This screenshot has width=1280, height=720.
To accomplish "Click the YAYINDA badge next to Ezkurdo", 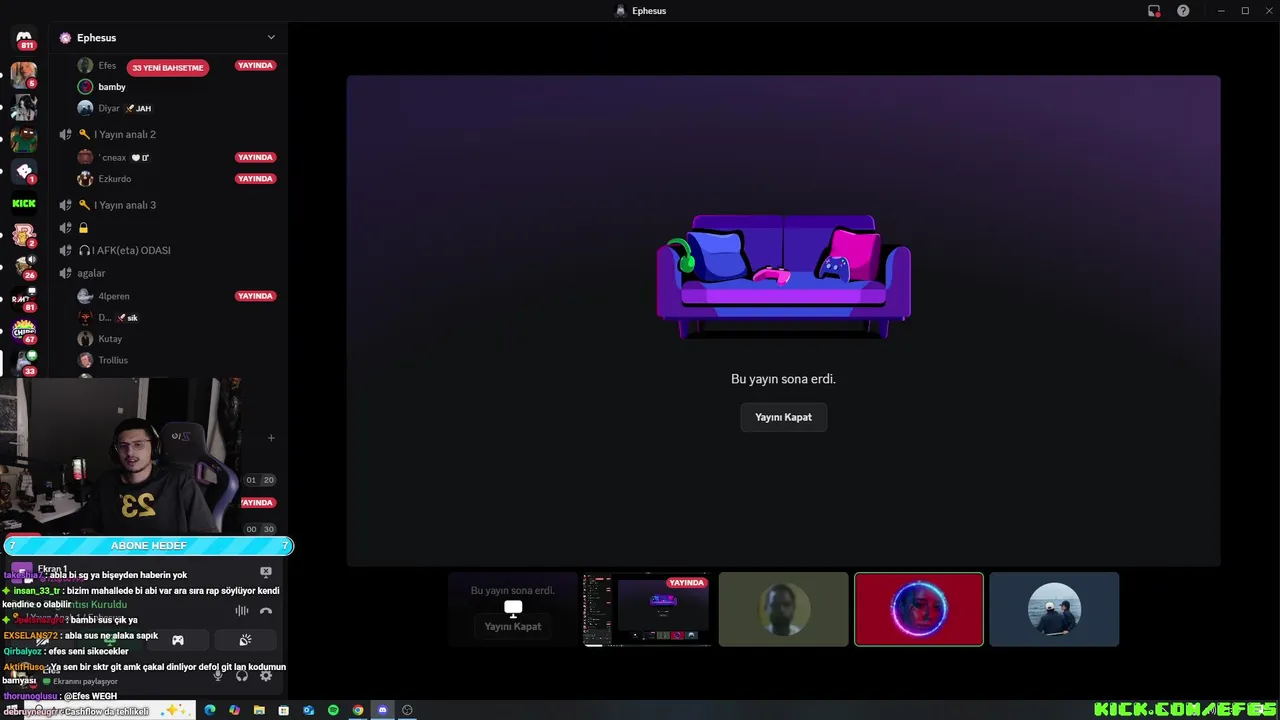I will tap(255, 179).
